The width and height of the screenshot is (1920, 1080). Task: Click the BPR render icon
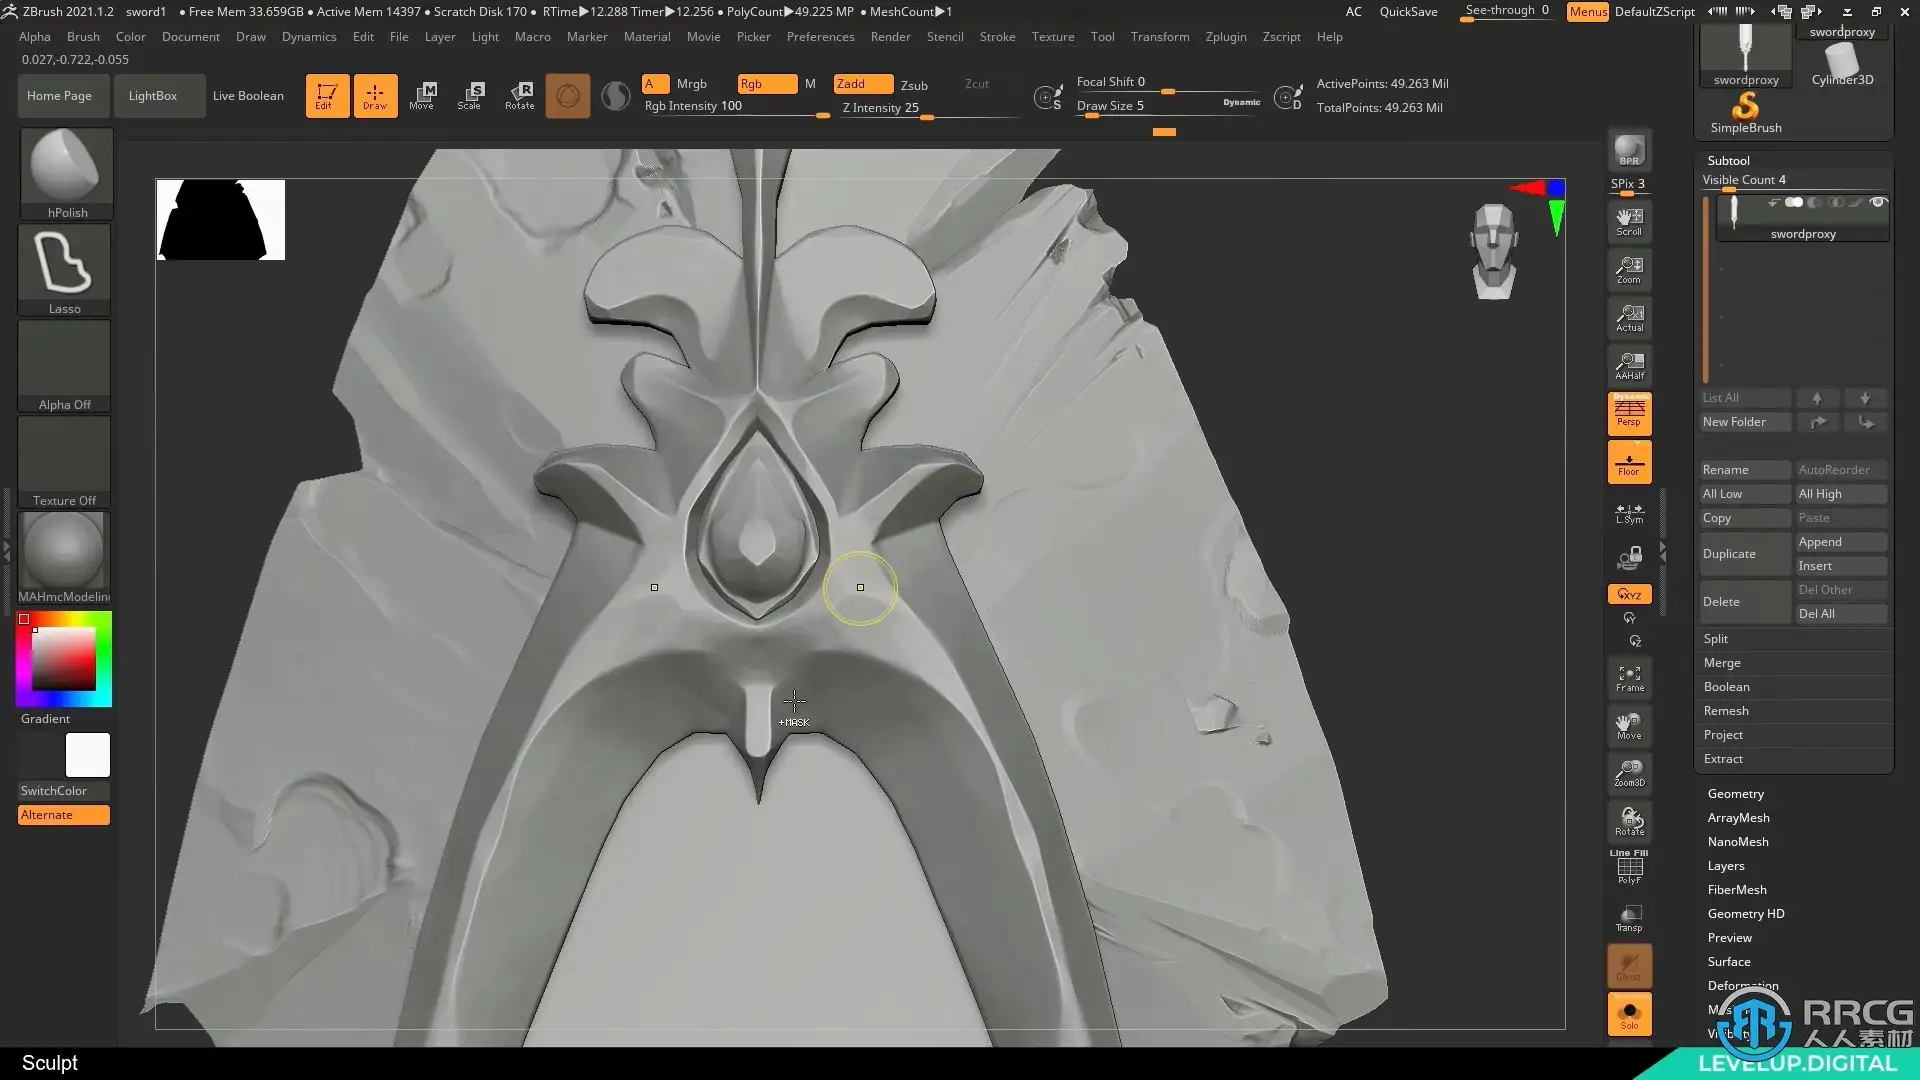pos(1629,150)
